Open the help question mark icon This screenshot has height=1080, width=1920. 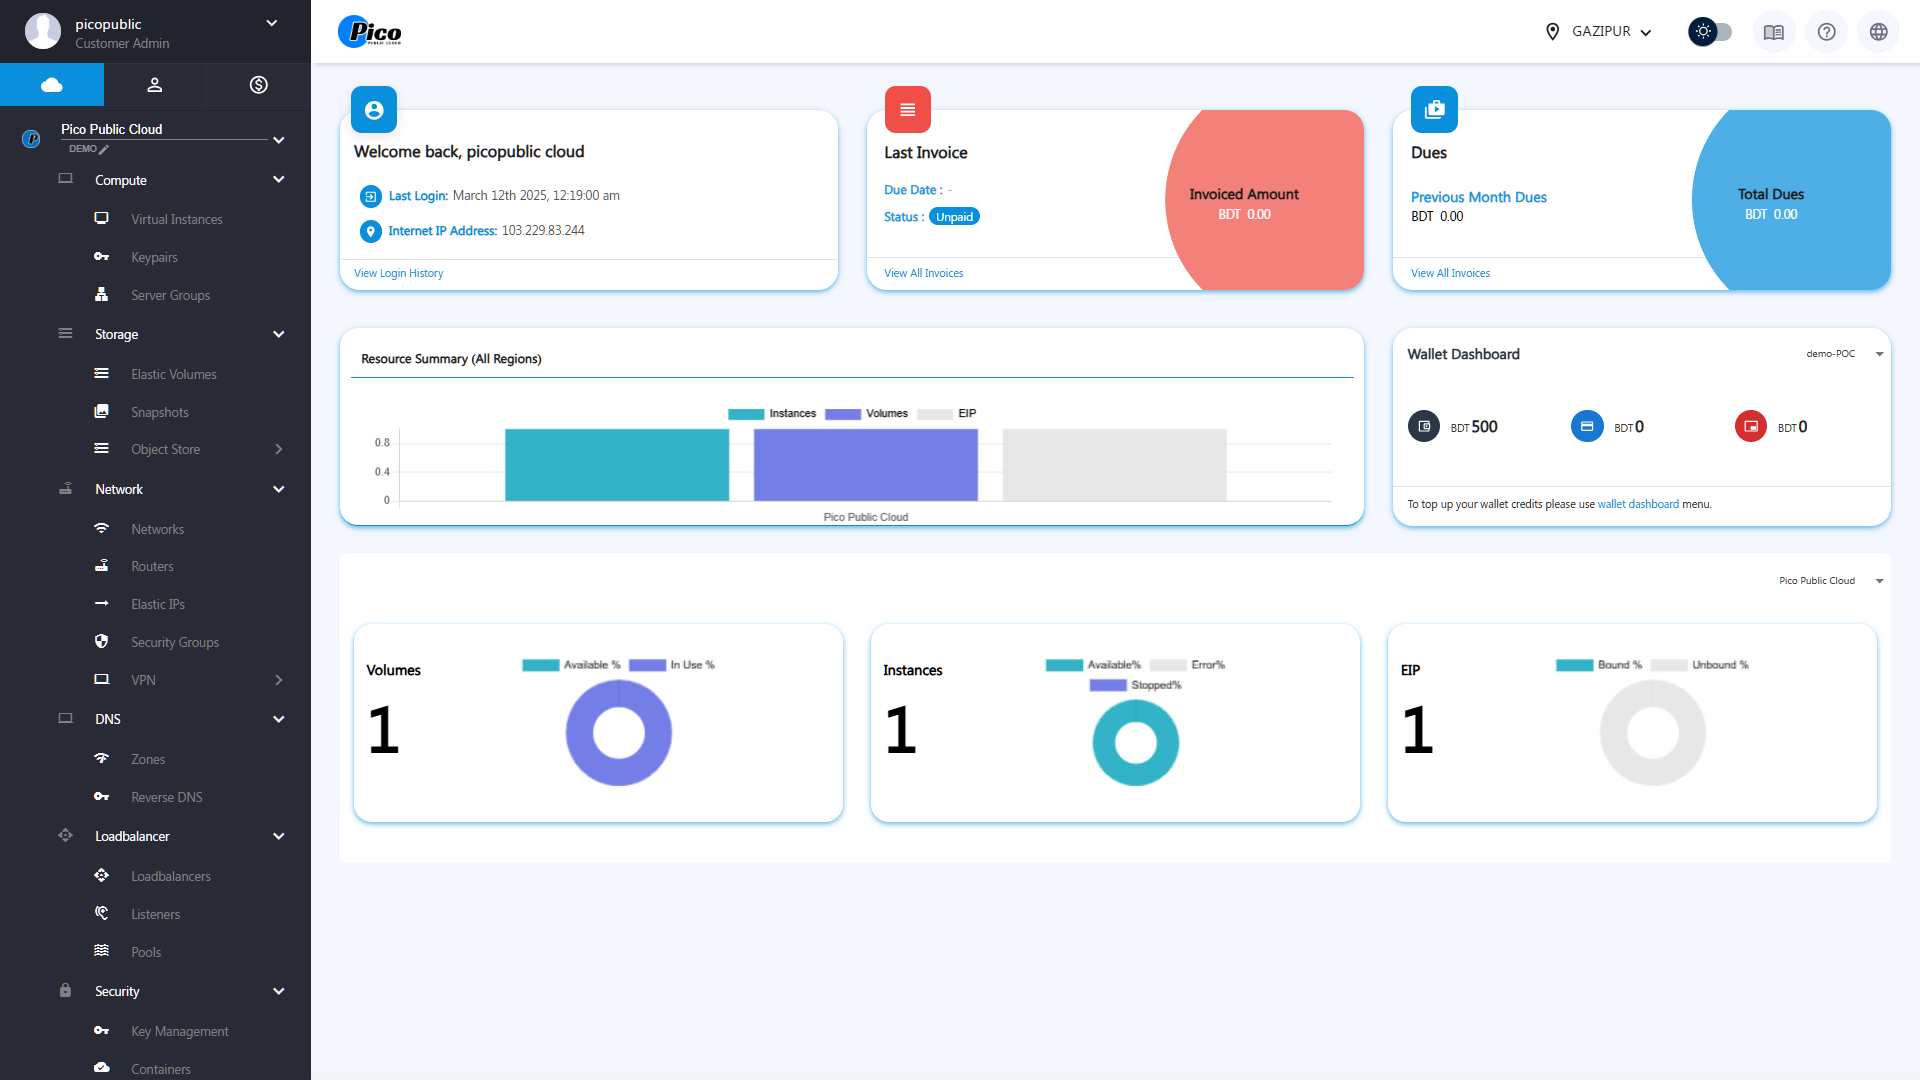click(x=1826, y=32)
